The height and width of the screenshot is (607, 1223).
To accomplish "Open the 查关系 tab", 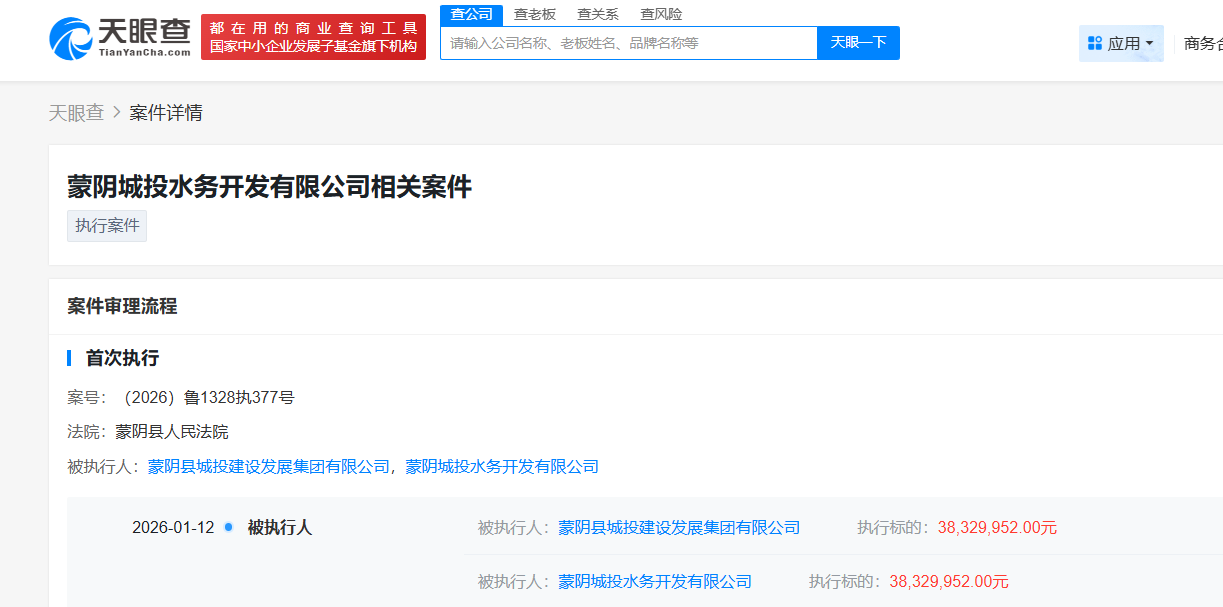I will [x=597, y=14].
